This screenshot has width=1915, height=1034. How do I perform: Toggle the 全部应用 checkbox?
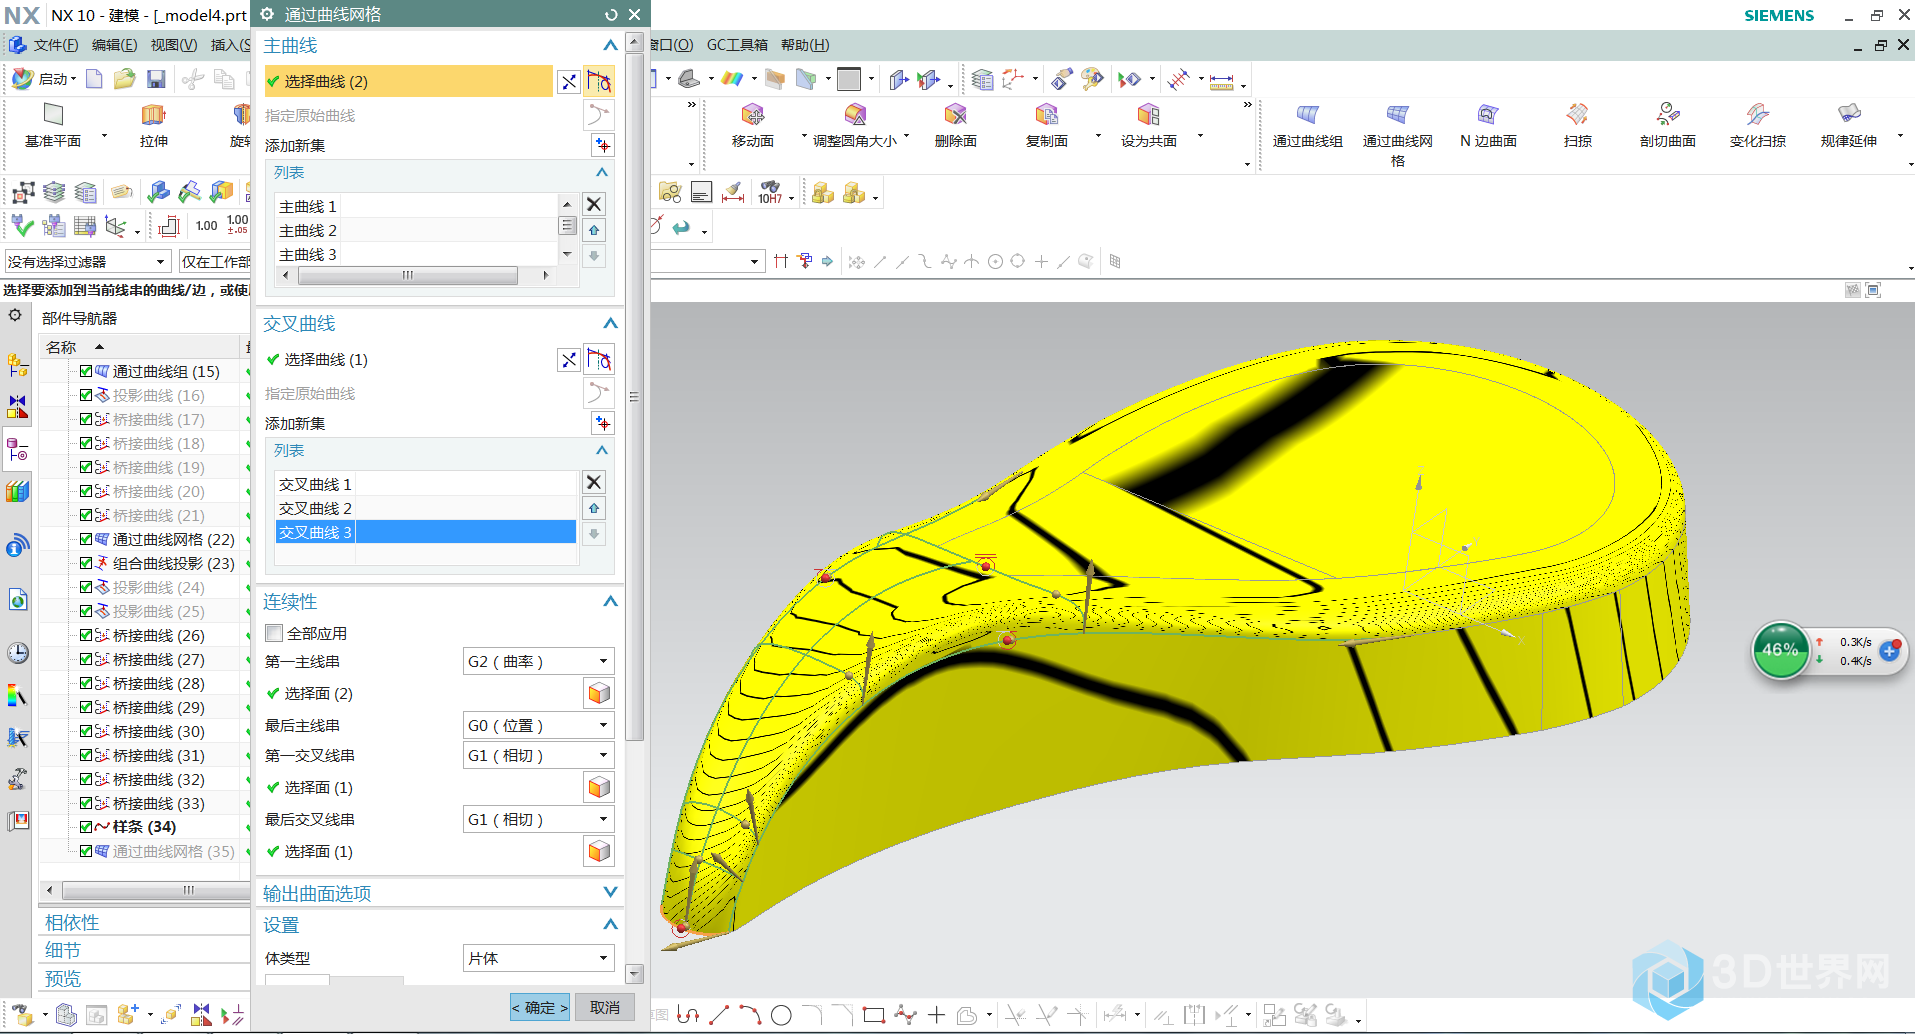tap(274, 633)
